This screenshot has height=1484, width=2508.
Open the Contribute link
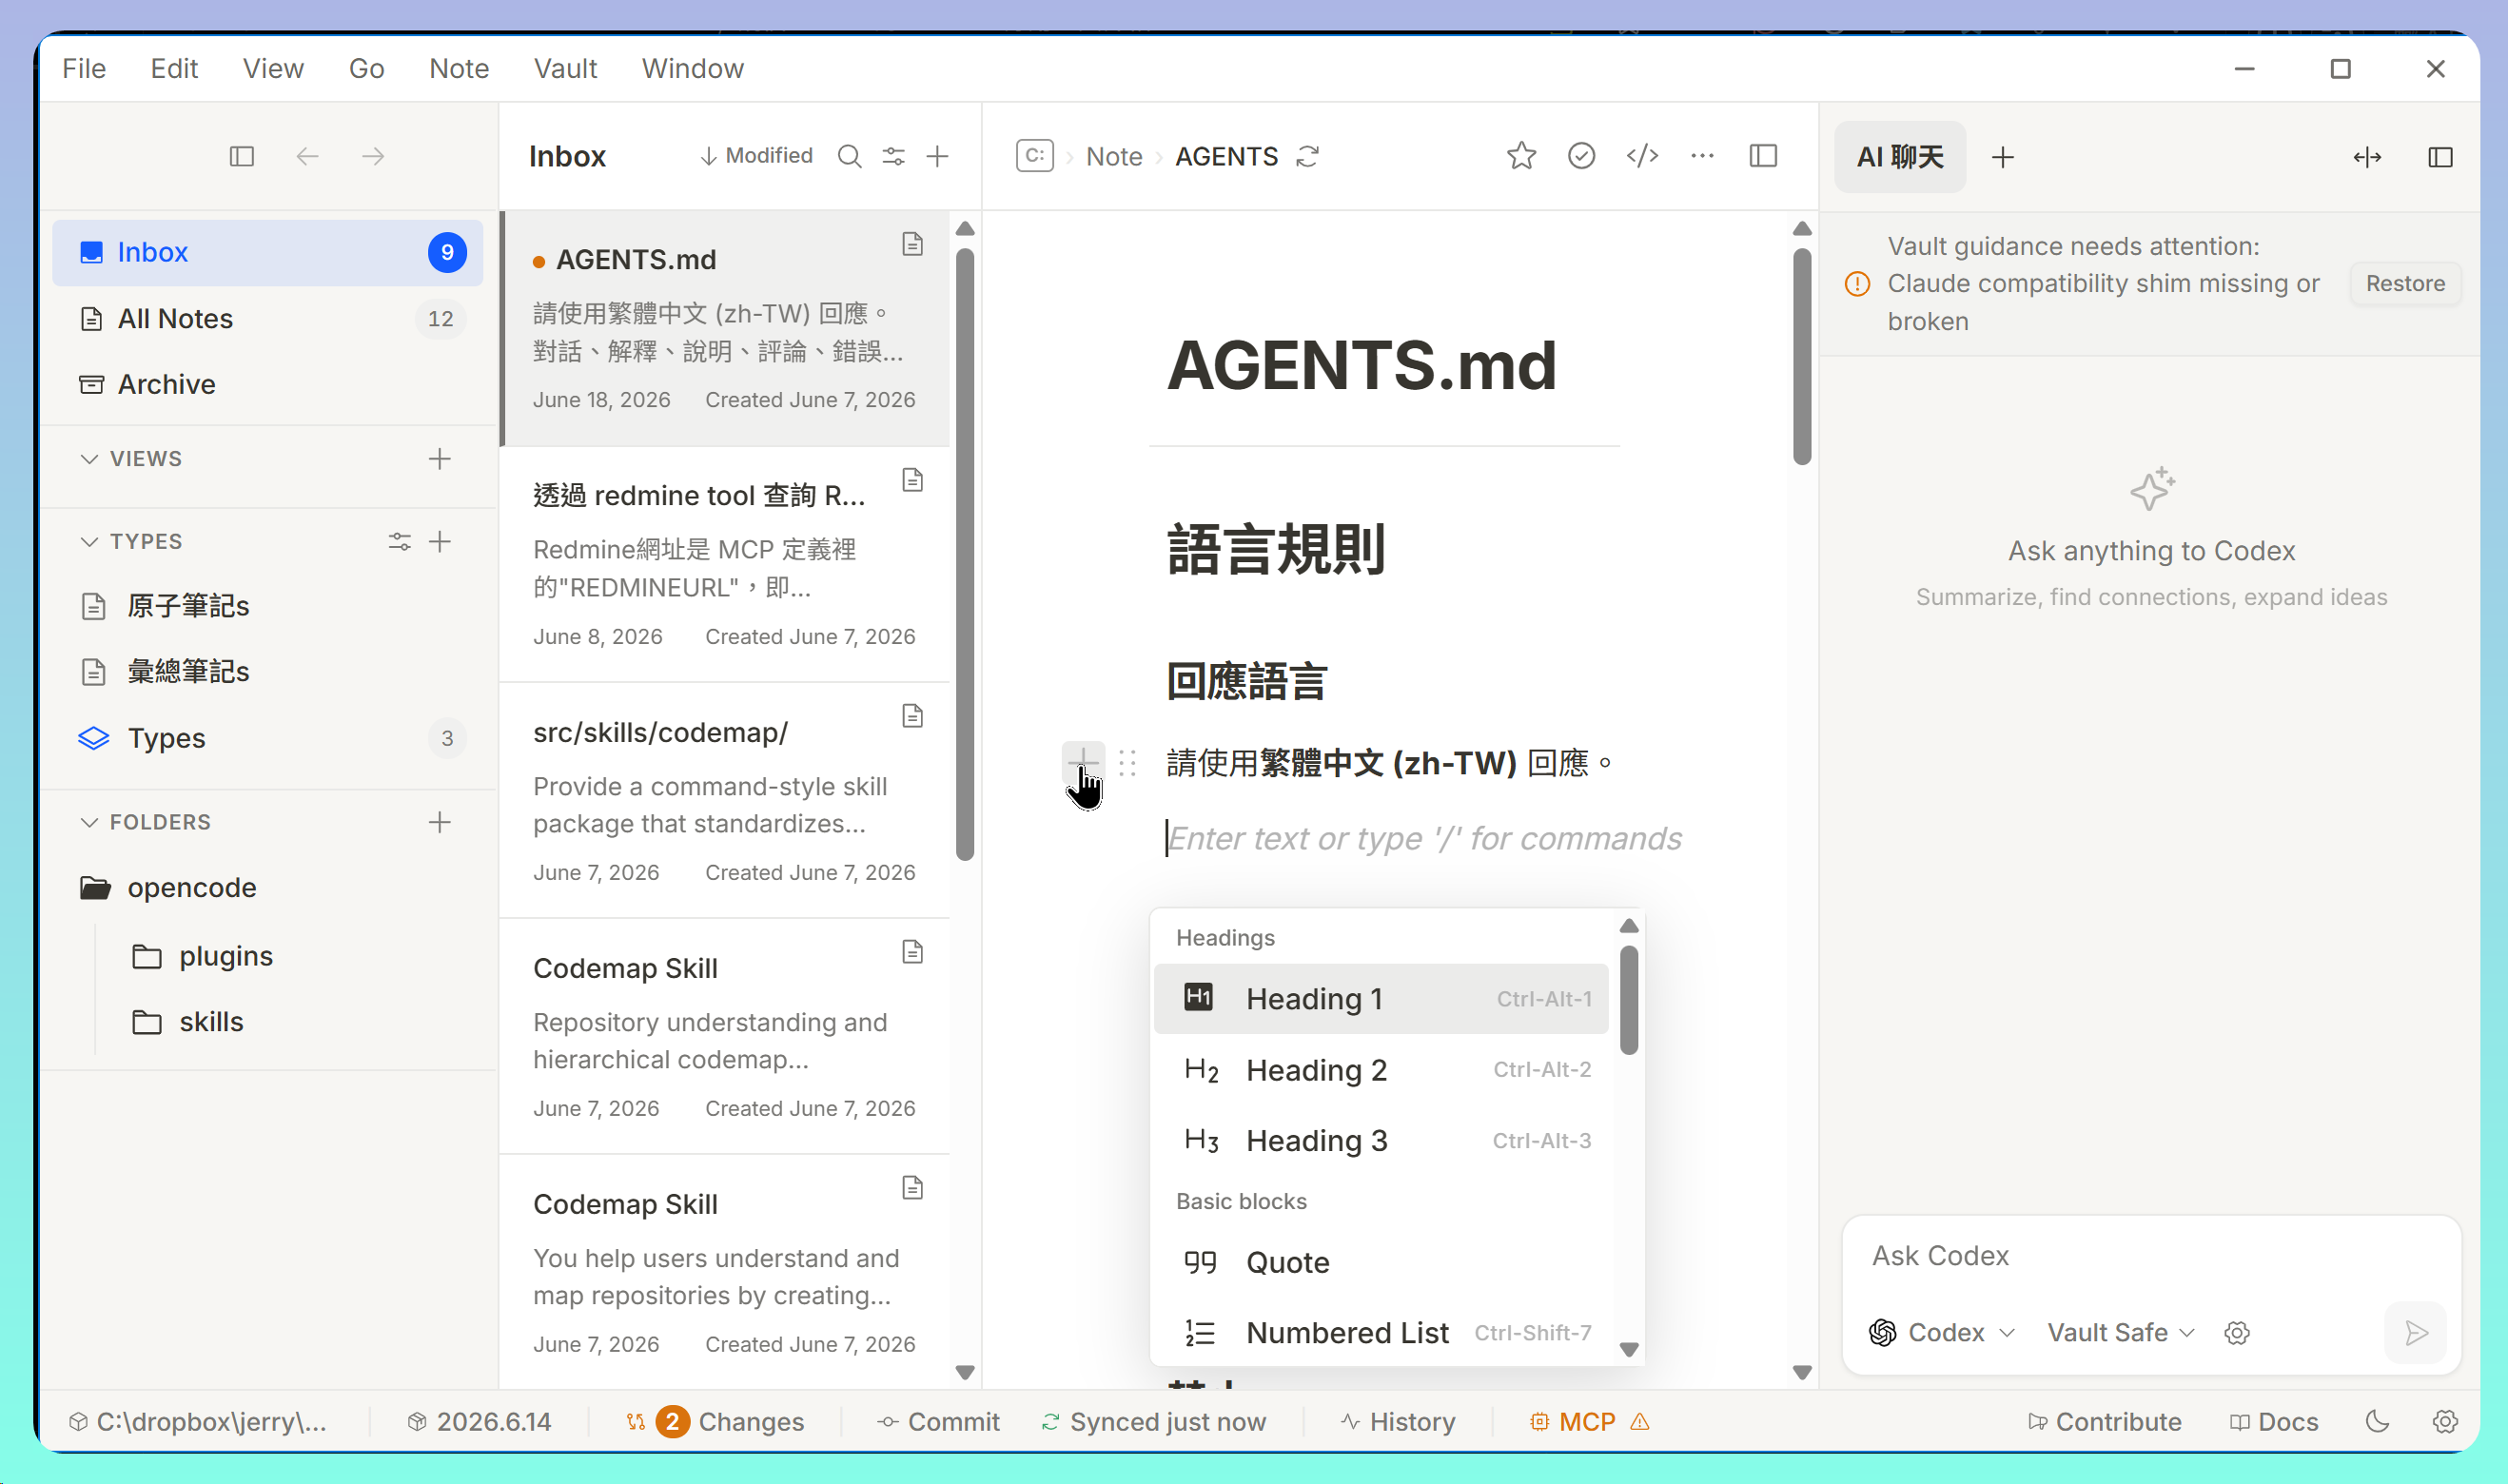click(x=2104, y=1421)
